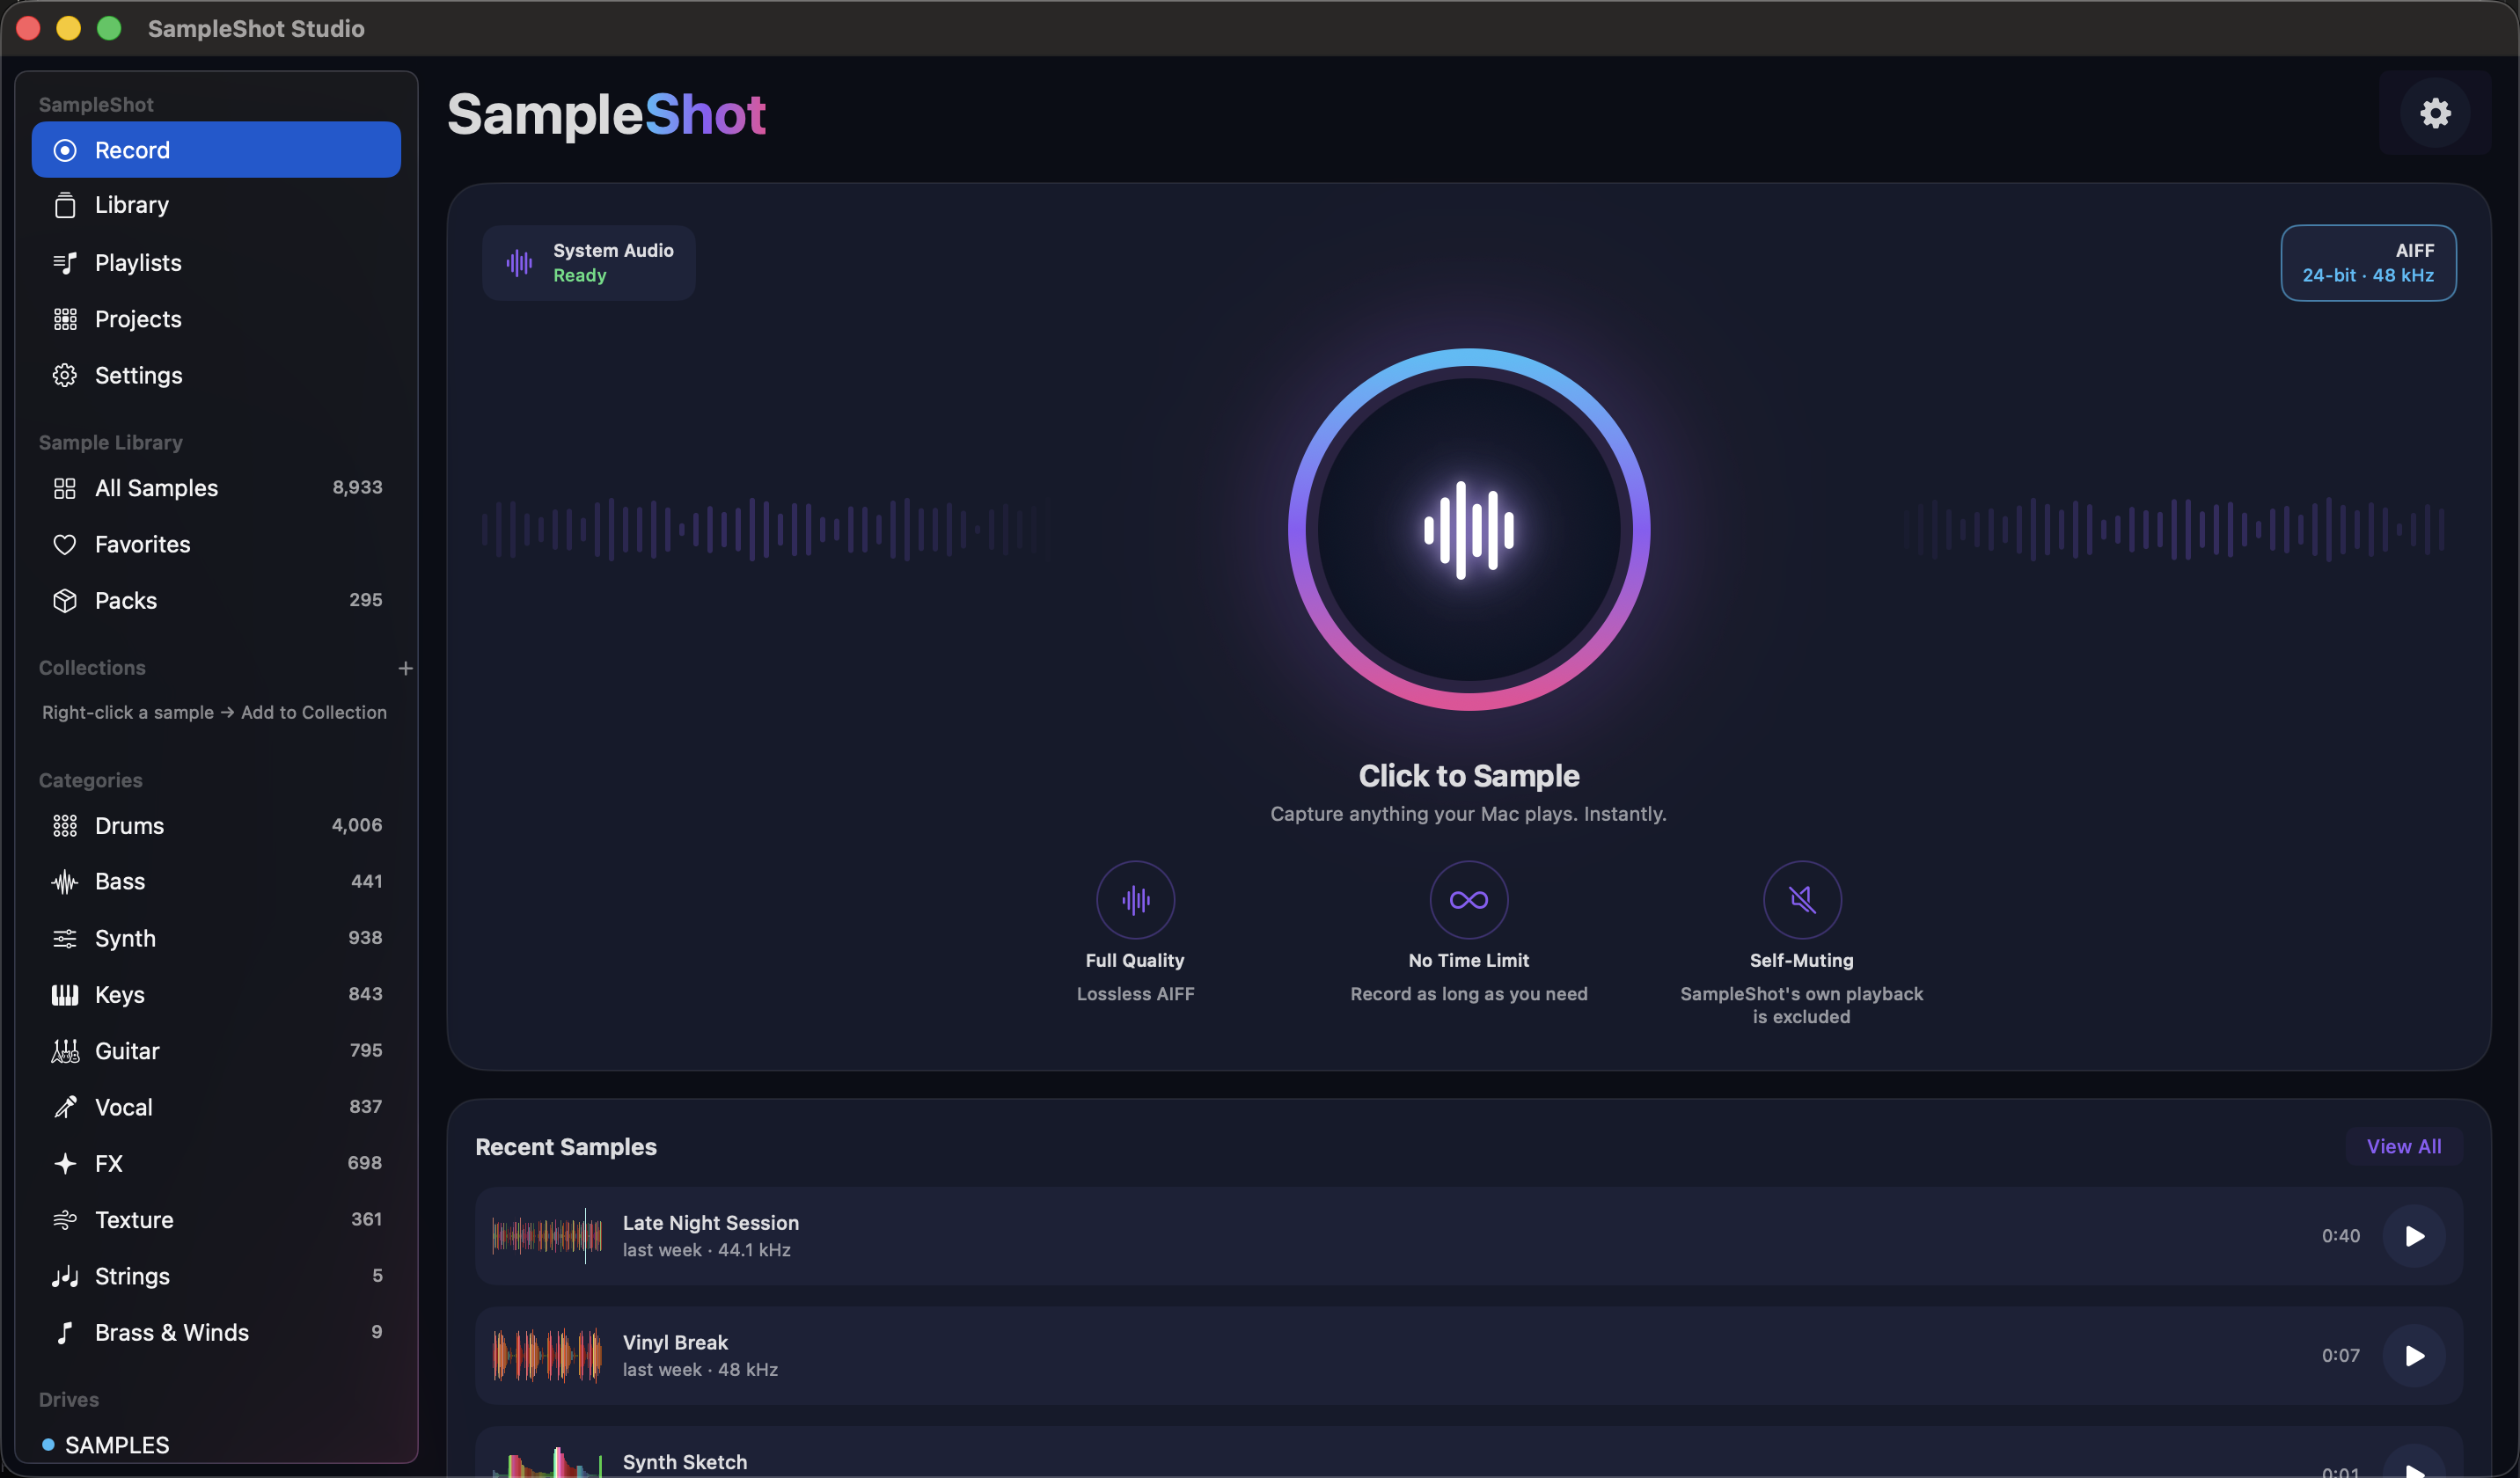Go to Playlists in the sidebar
The width and height of the screenshot is (2520, 1478).
pos(216,263)
